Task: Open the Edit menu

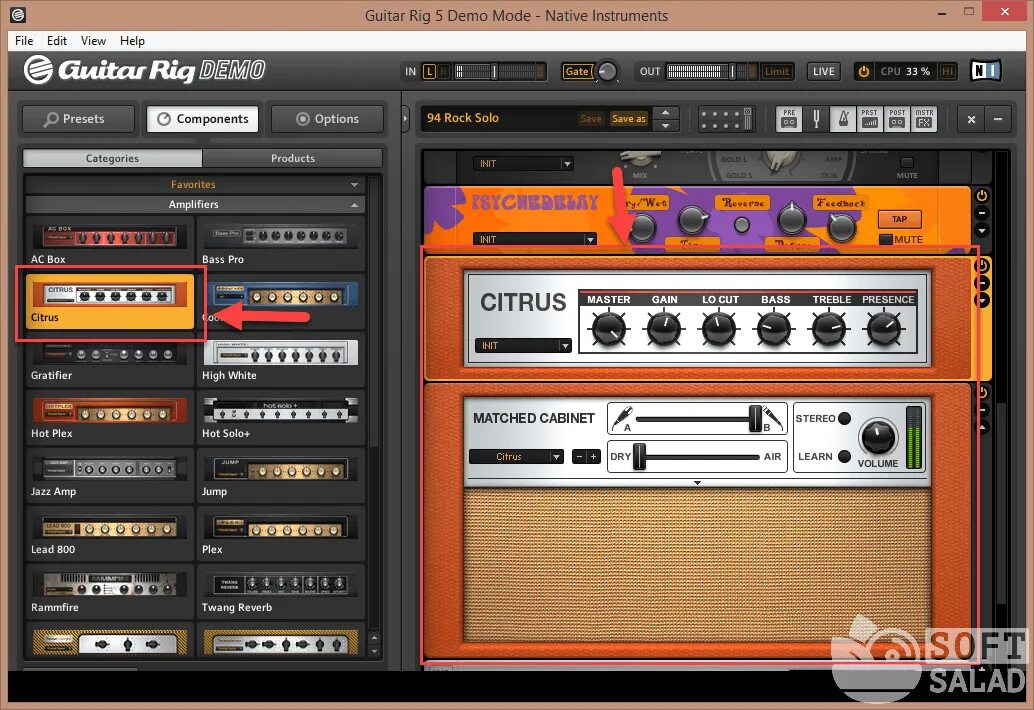Action: (57, 41)
